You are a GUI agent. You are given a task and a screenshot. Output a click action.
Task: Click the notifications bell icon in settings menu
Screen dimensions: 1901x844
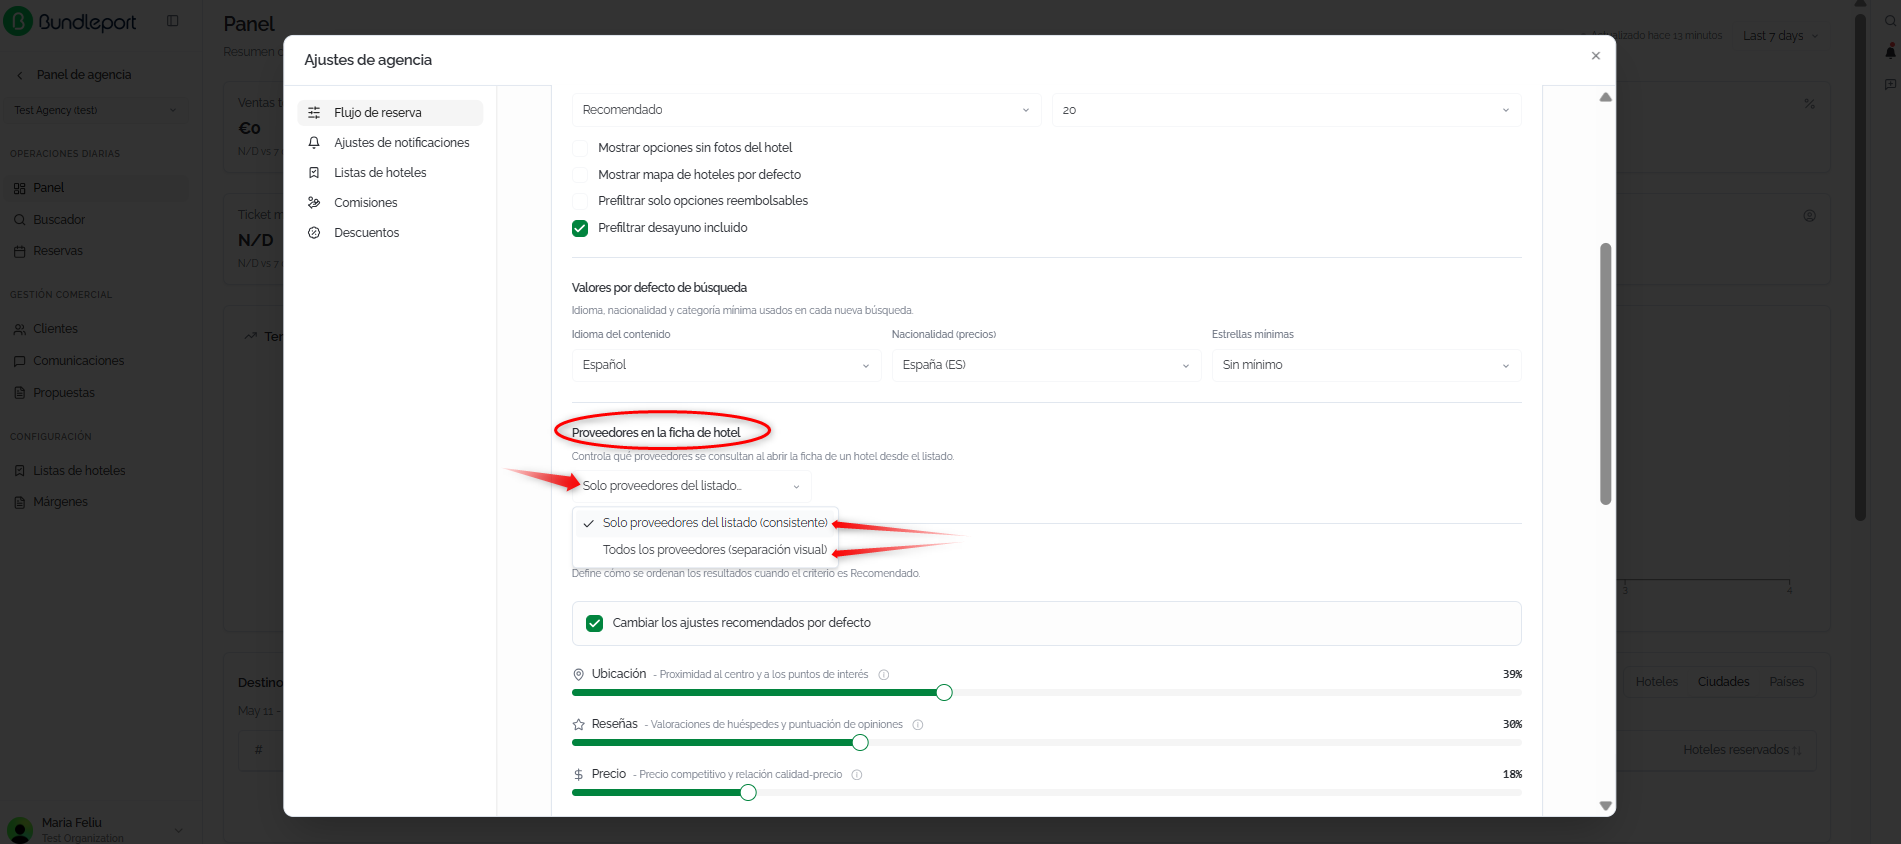[314, 143]
